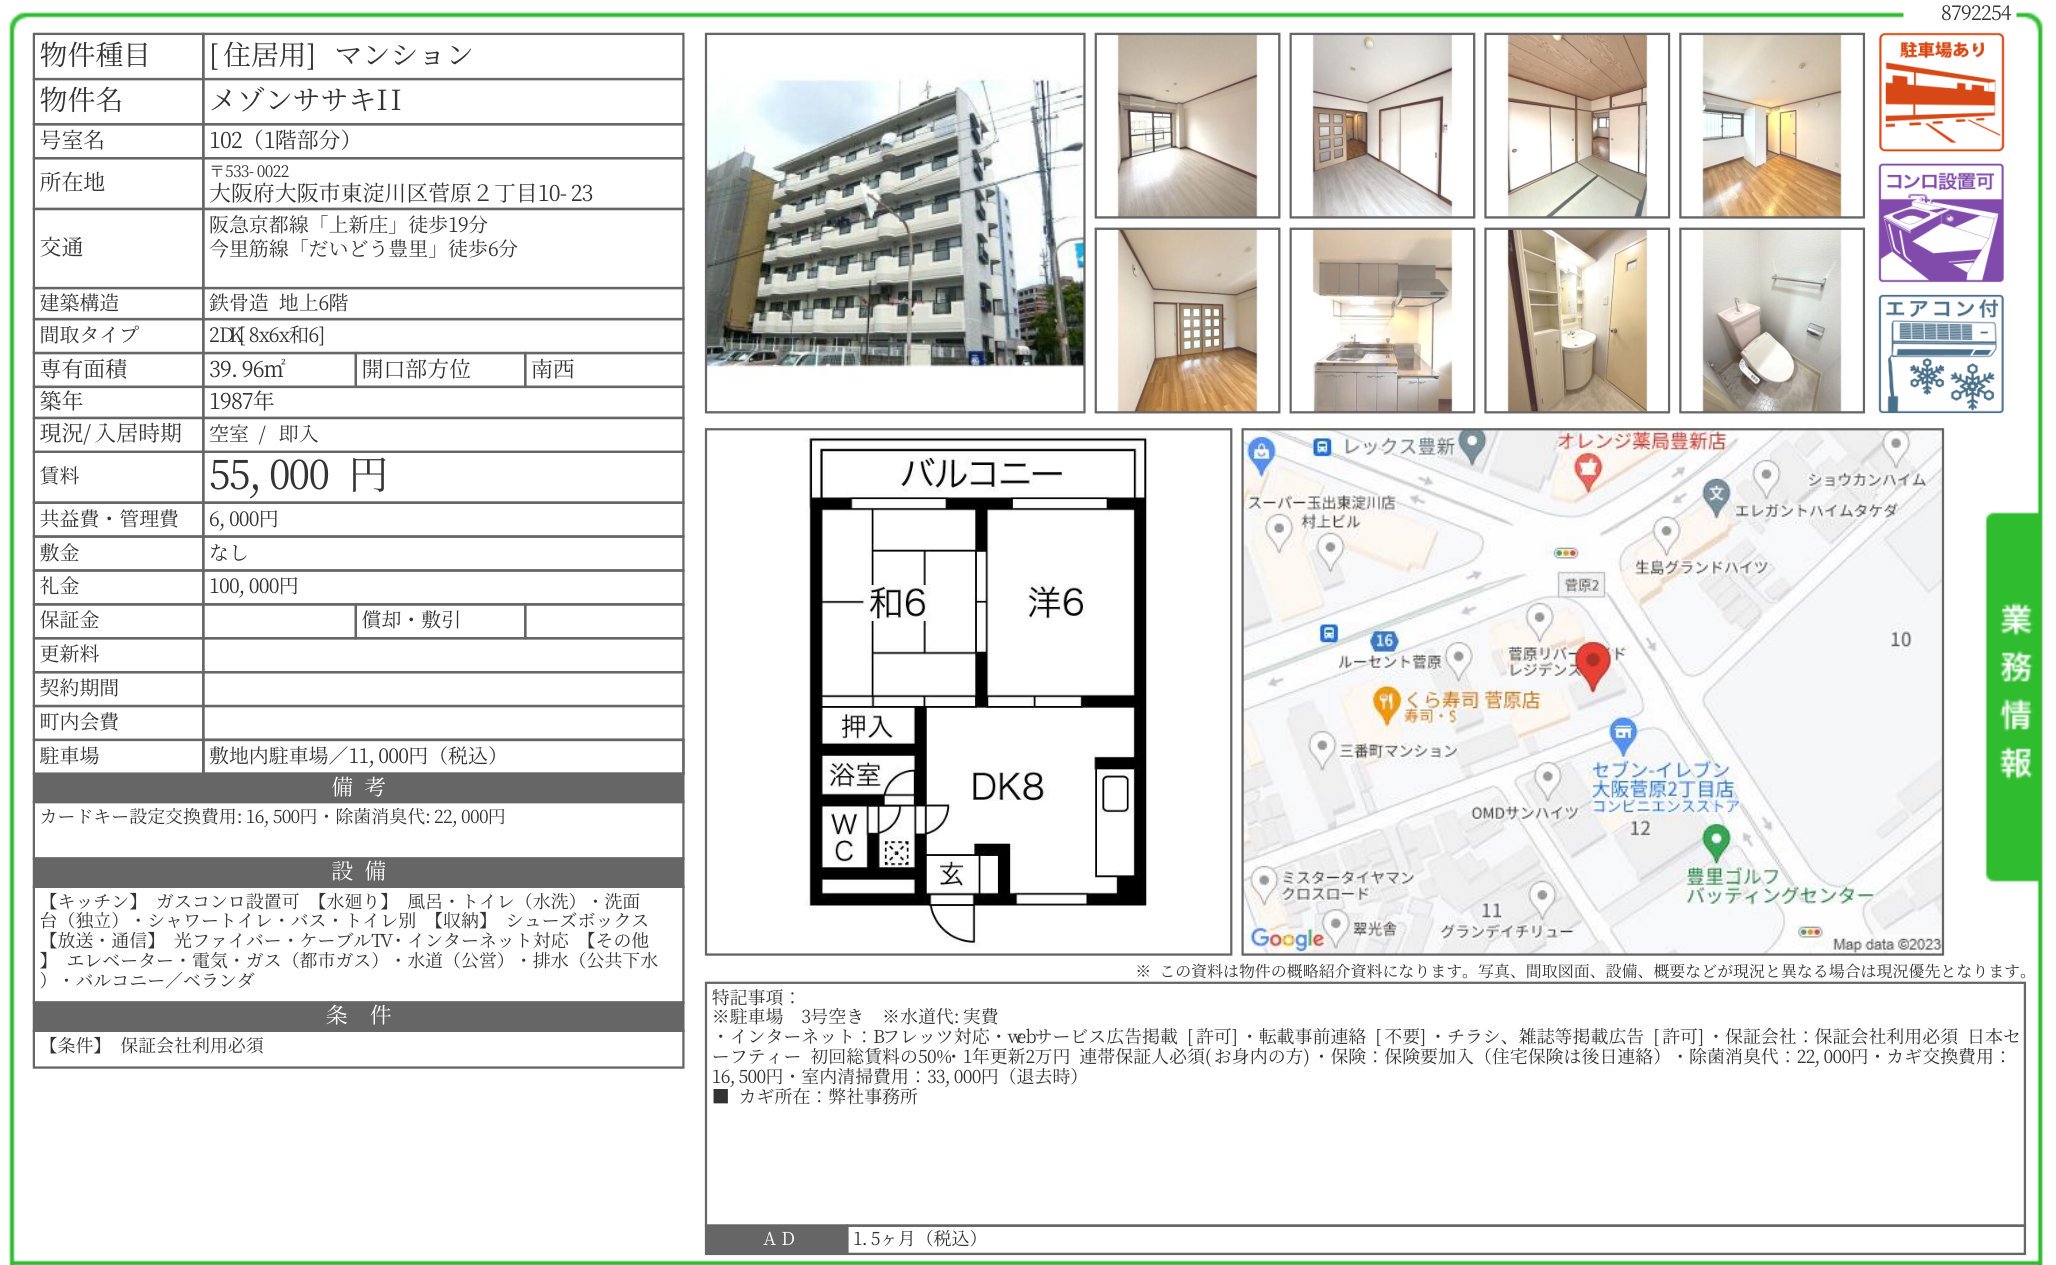Screen dimensions: 2056x1265
Task: Click the parking available (駐車場あり) icon
Action: 1940,92
